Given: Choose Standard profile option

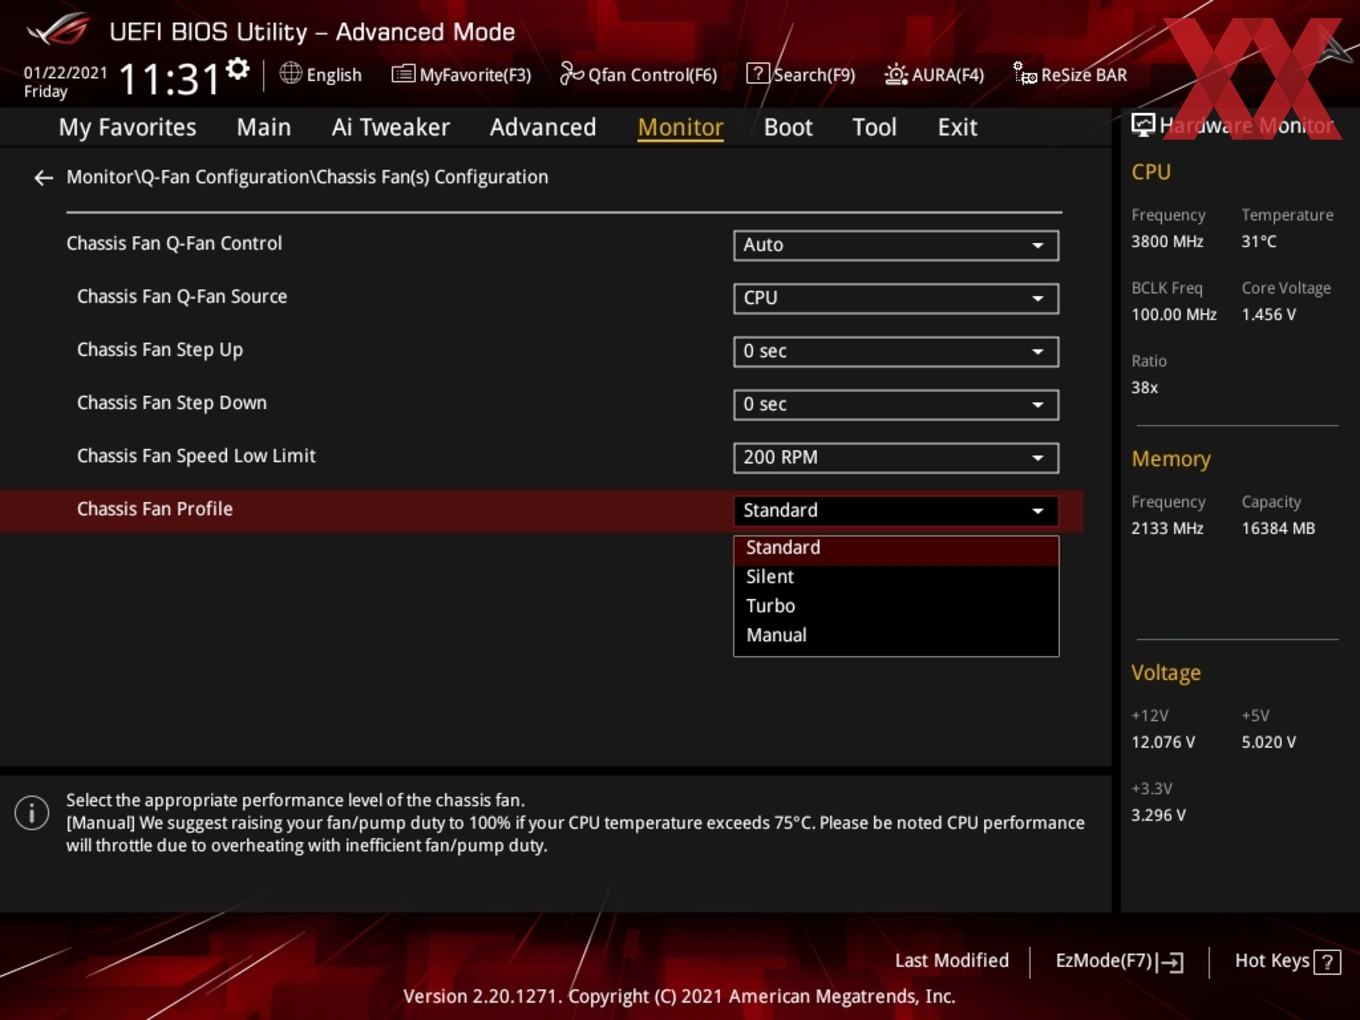Looking at the screenshot, I should [896, 548].
